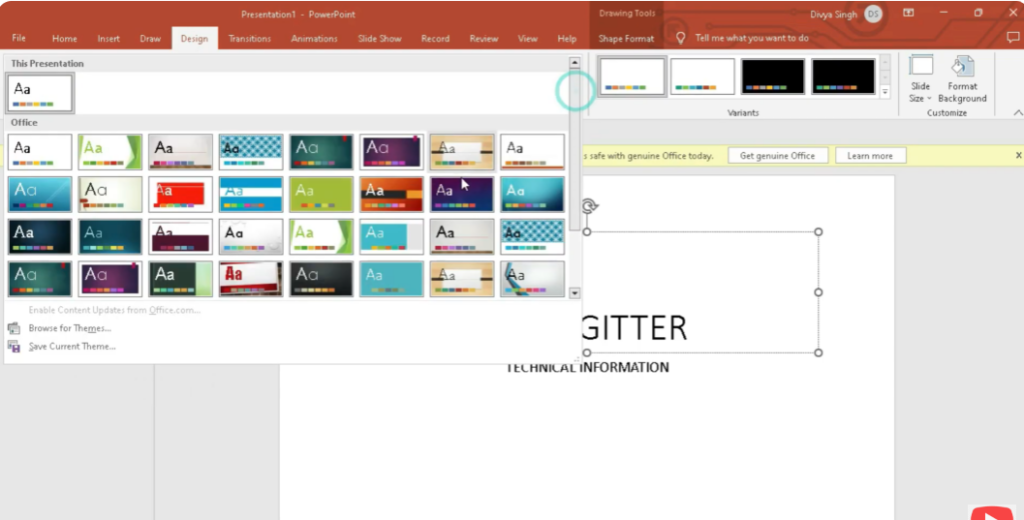Collapse the ribbon with the chevron
This screenshot has height=520, width=1024.
(x=1017, y=113)
